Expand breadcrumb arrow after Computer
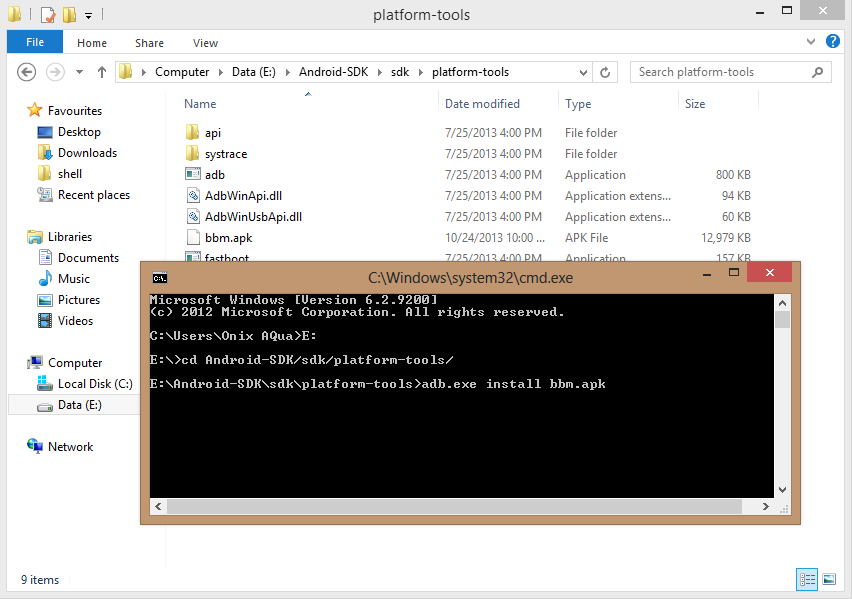 click(x=220, y=72)
